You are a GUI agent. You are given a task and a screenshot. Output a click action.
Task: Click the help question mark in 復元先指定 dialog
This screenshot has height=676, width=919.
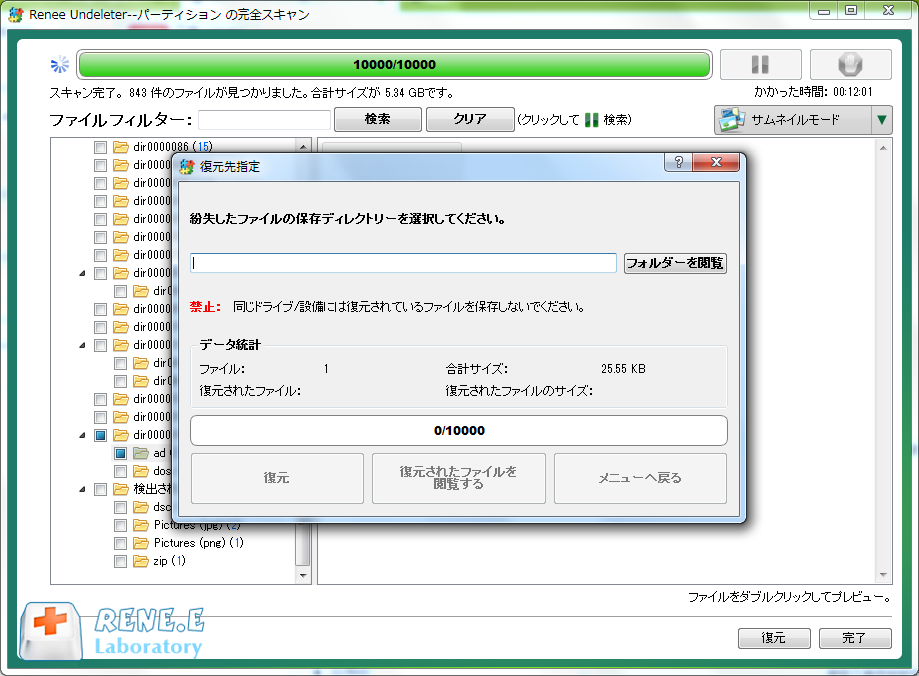tap(679, 162)
